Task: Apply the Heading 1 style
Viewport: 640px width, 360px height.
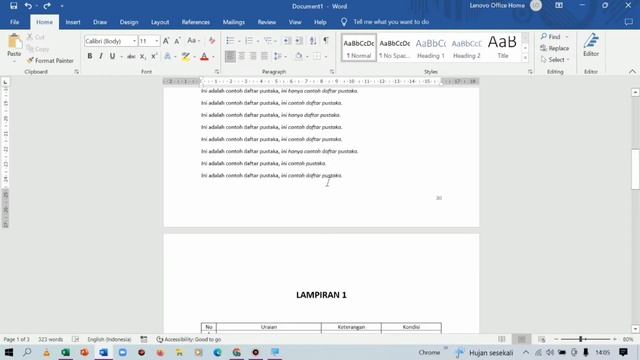Action: (431, 48)
